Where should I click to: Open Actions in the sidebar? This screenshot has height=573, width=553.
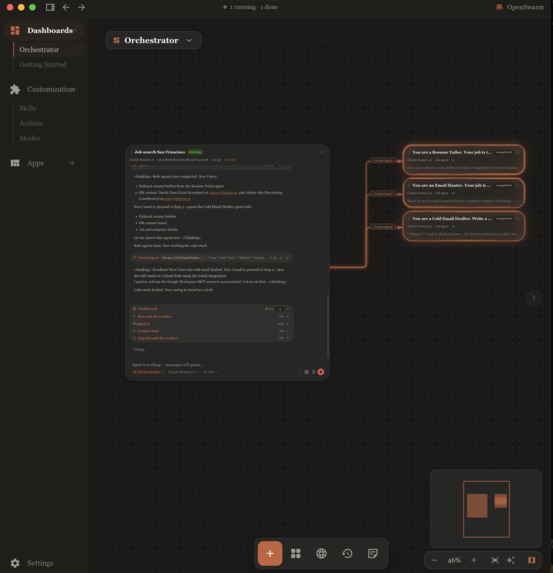31,123
